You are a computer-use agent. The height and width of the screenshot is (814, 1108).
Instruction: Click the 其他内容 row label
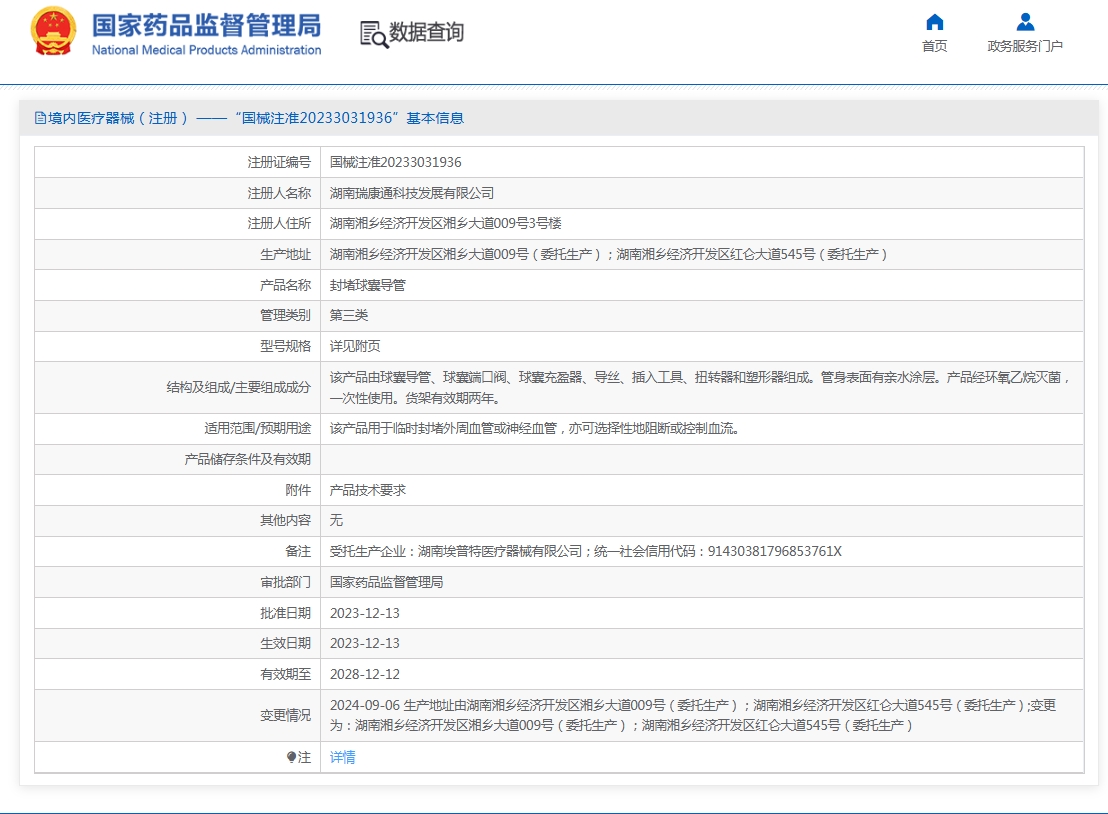click(285, 520)
